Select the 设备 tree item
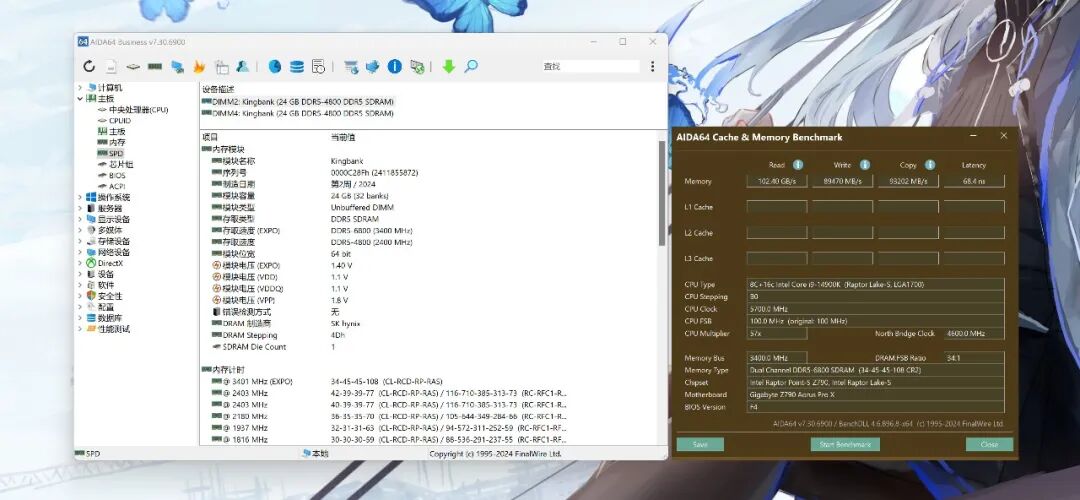1080x500 pixels. point(101,274)
